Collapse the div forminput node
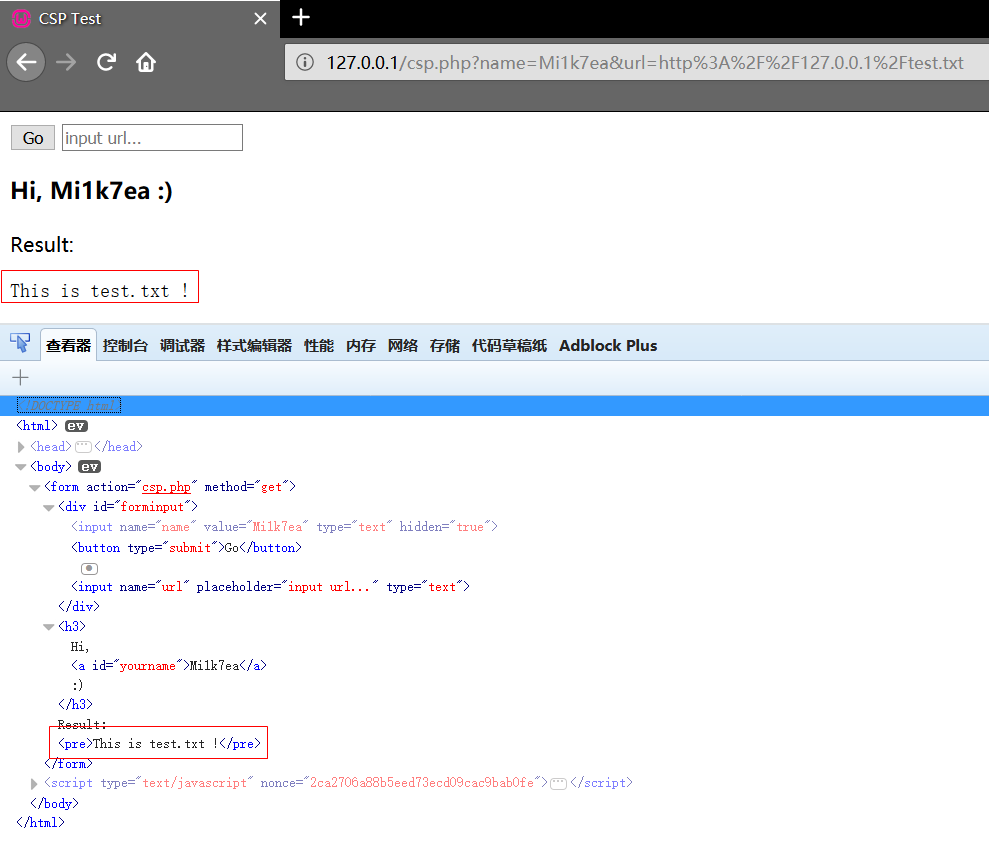989x841 pixels. point(49,507)
